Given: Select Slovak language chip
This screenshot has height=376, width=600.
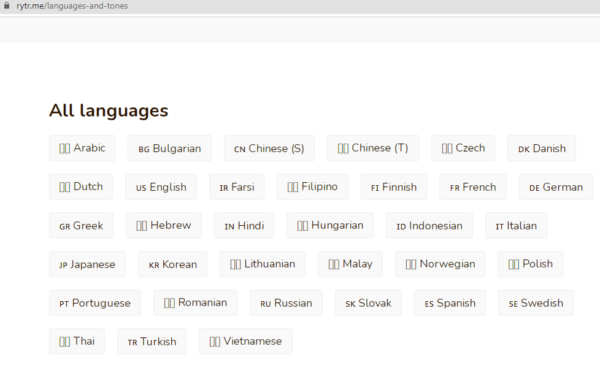Looking at the screenshot, I should pos(368,303).
